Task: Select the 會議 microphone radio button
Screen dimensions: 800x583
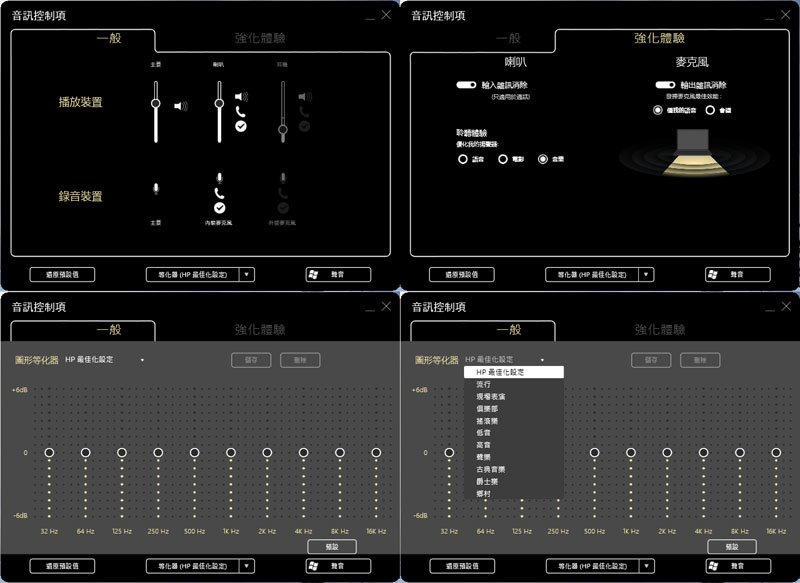Action: tap(710, 110)
